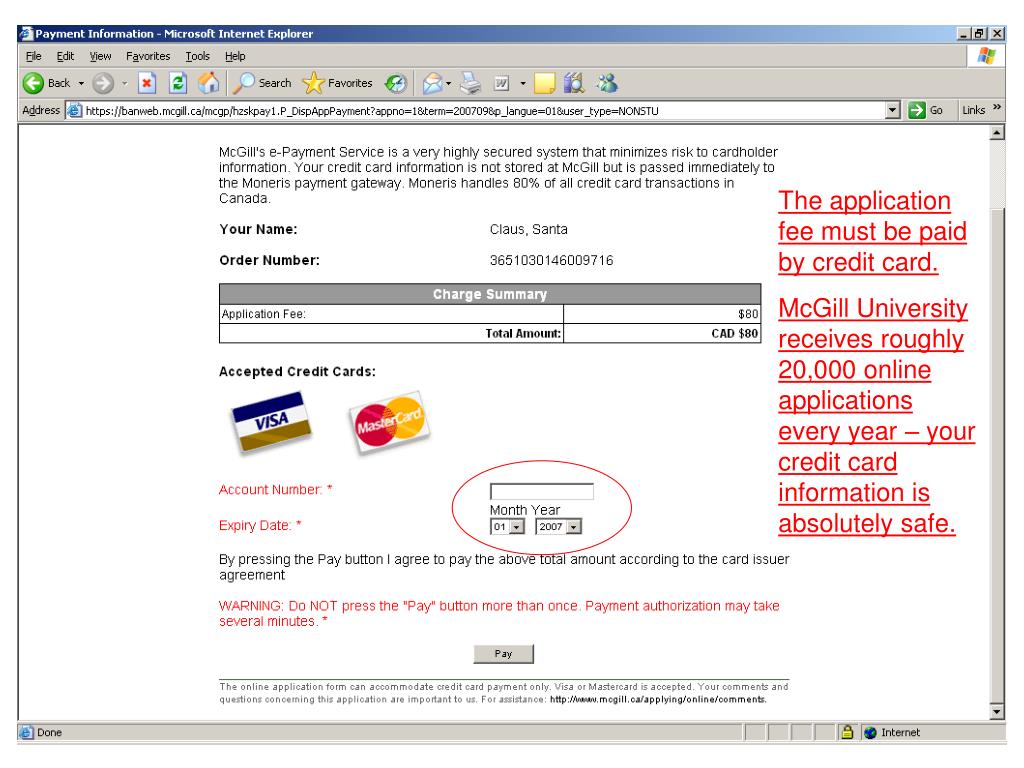This screenshot has height=768, width=1024.
Task: Click into the Account Number field
Action: pyautogui.click(x=541, y=491)
